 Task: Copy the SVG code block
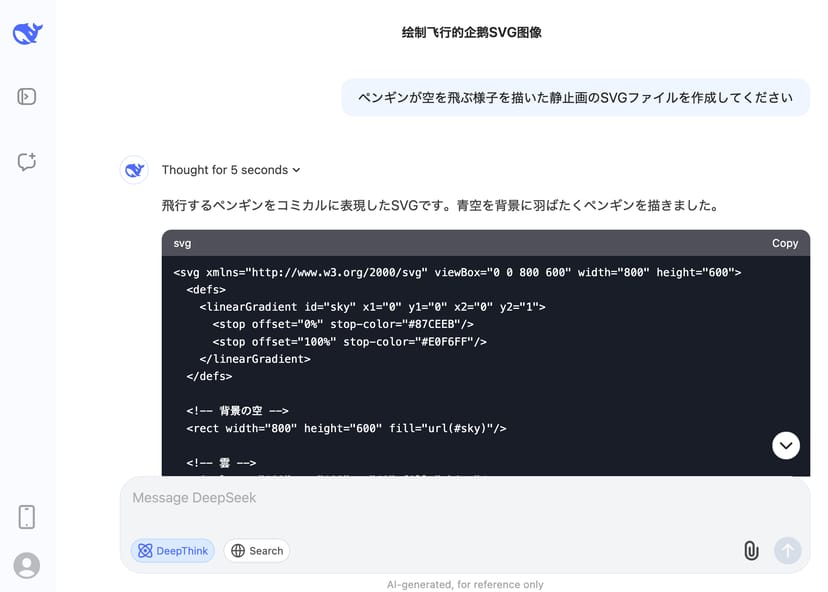[785, 243]
